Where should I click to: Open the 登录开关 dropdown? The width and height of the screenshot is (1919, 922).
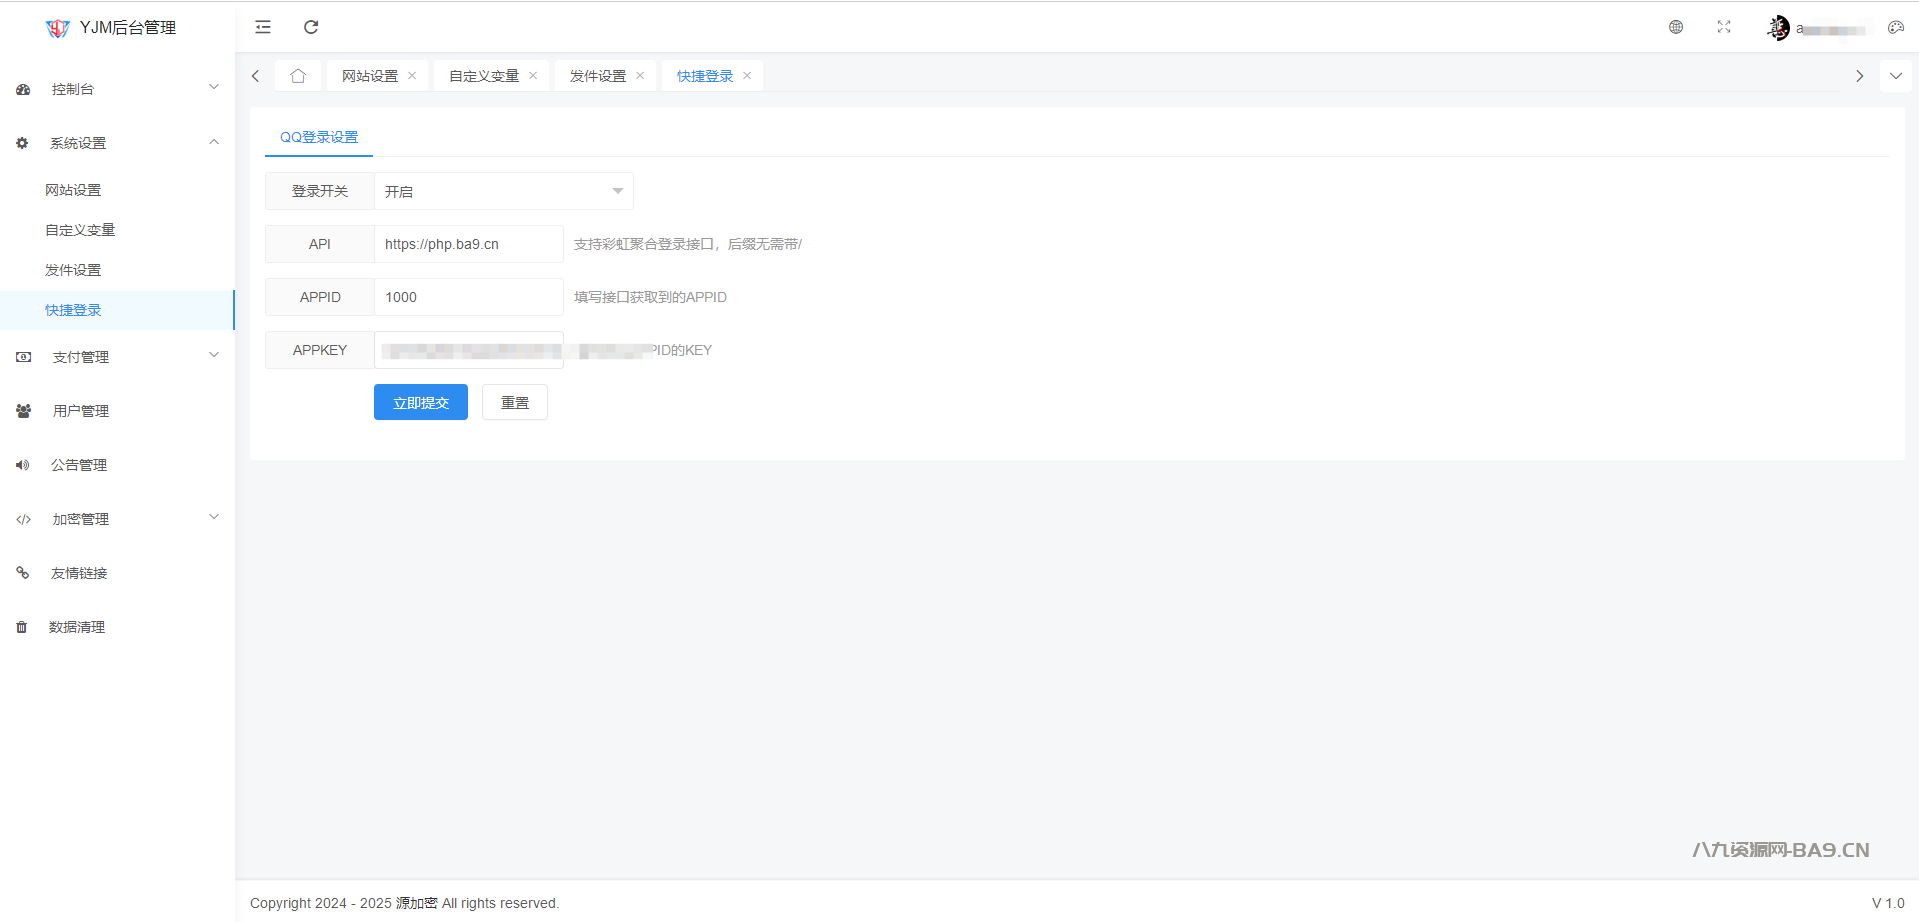point(503,191)
